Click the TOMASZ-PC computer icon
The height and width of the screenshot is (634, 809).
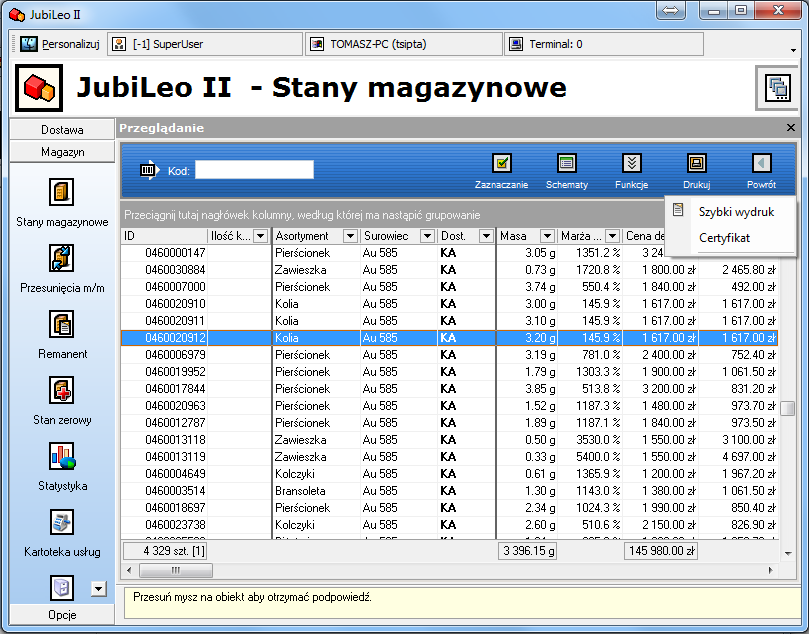317,44
